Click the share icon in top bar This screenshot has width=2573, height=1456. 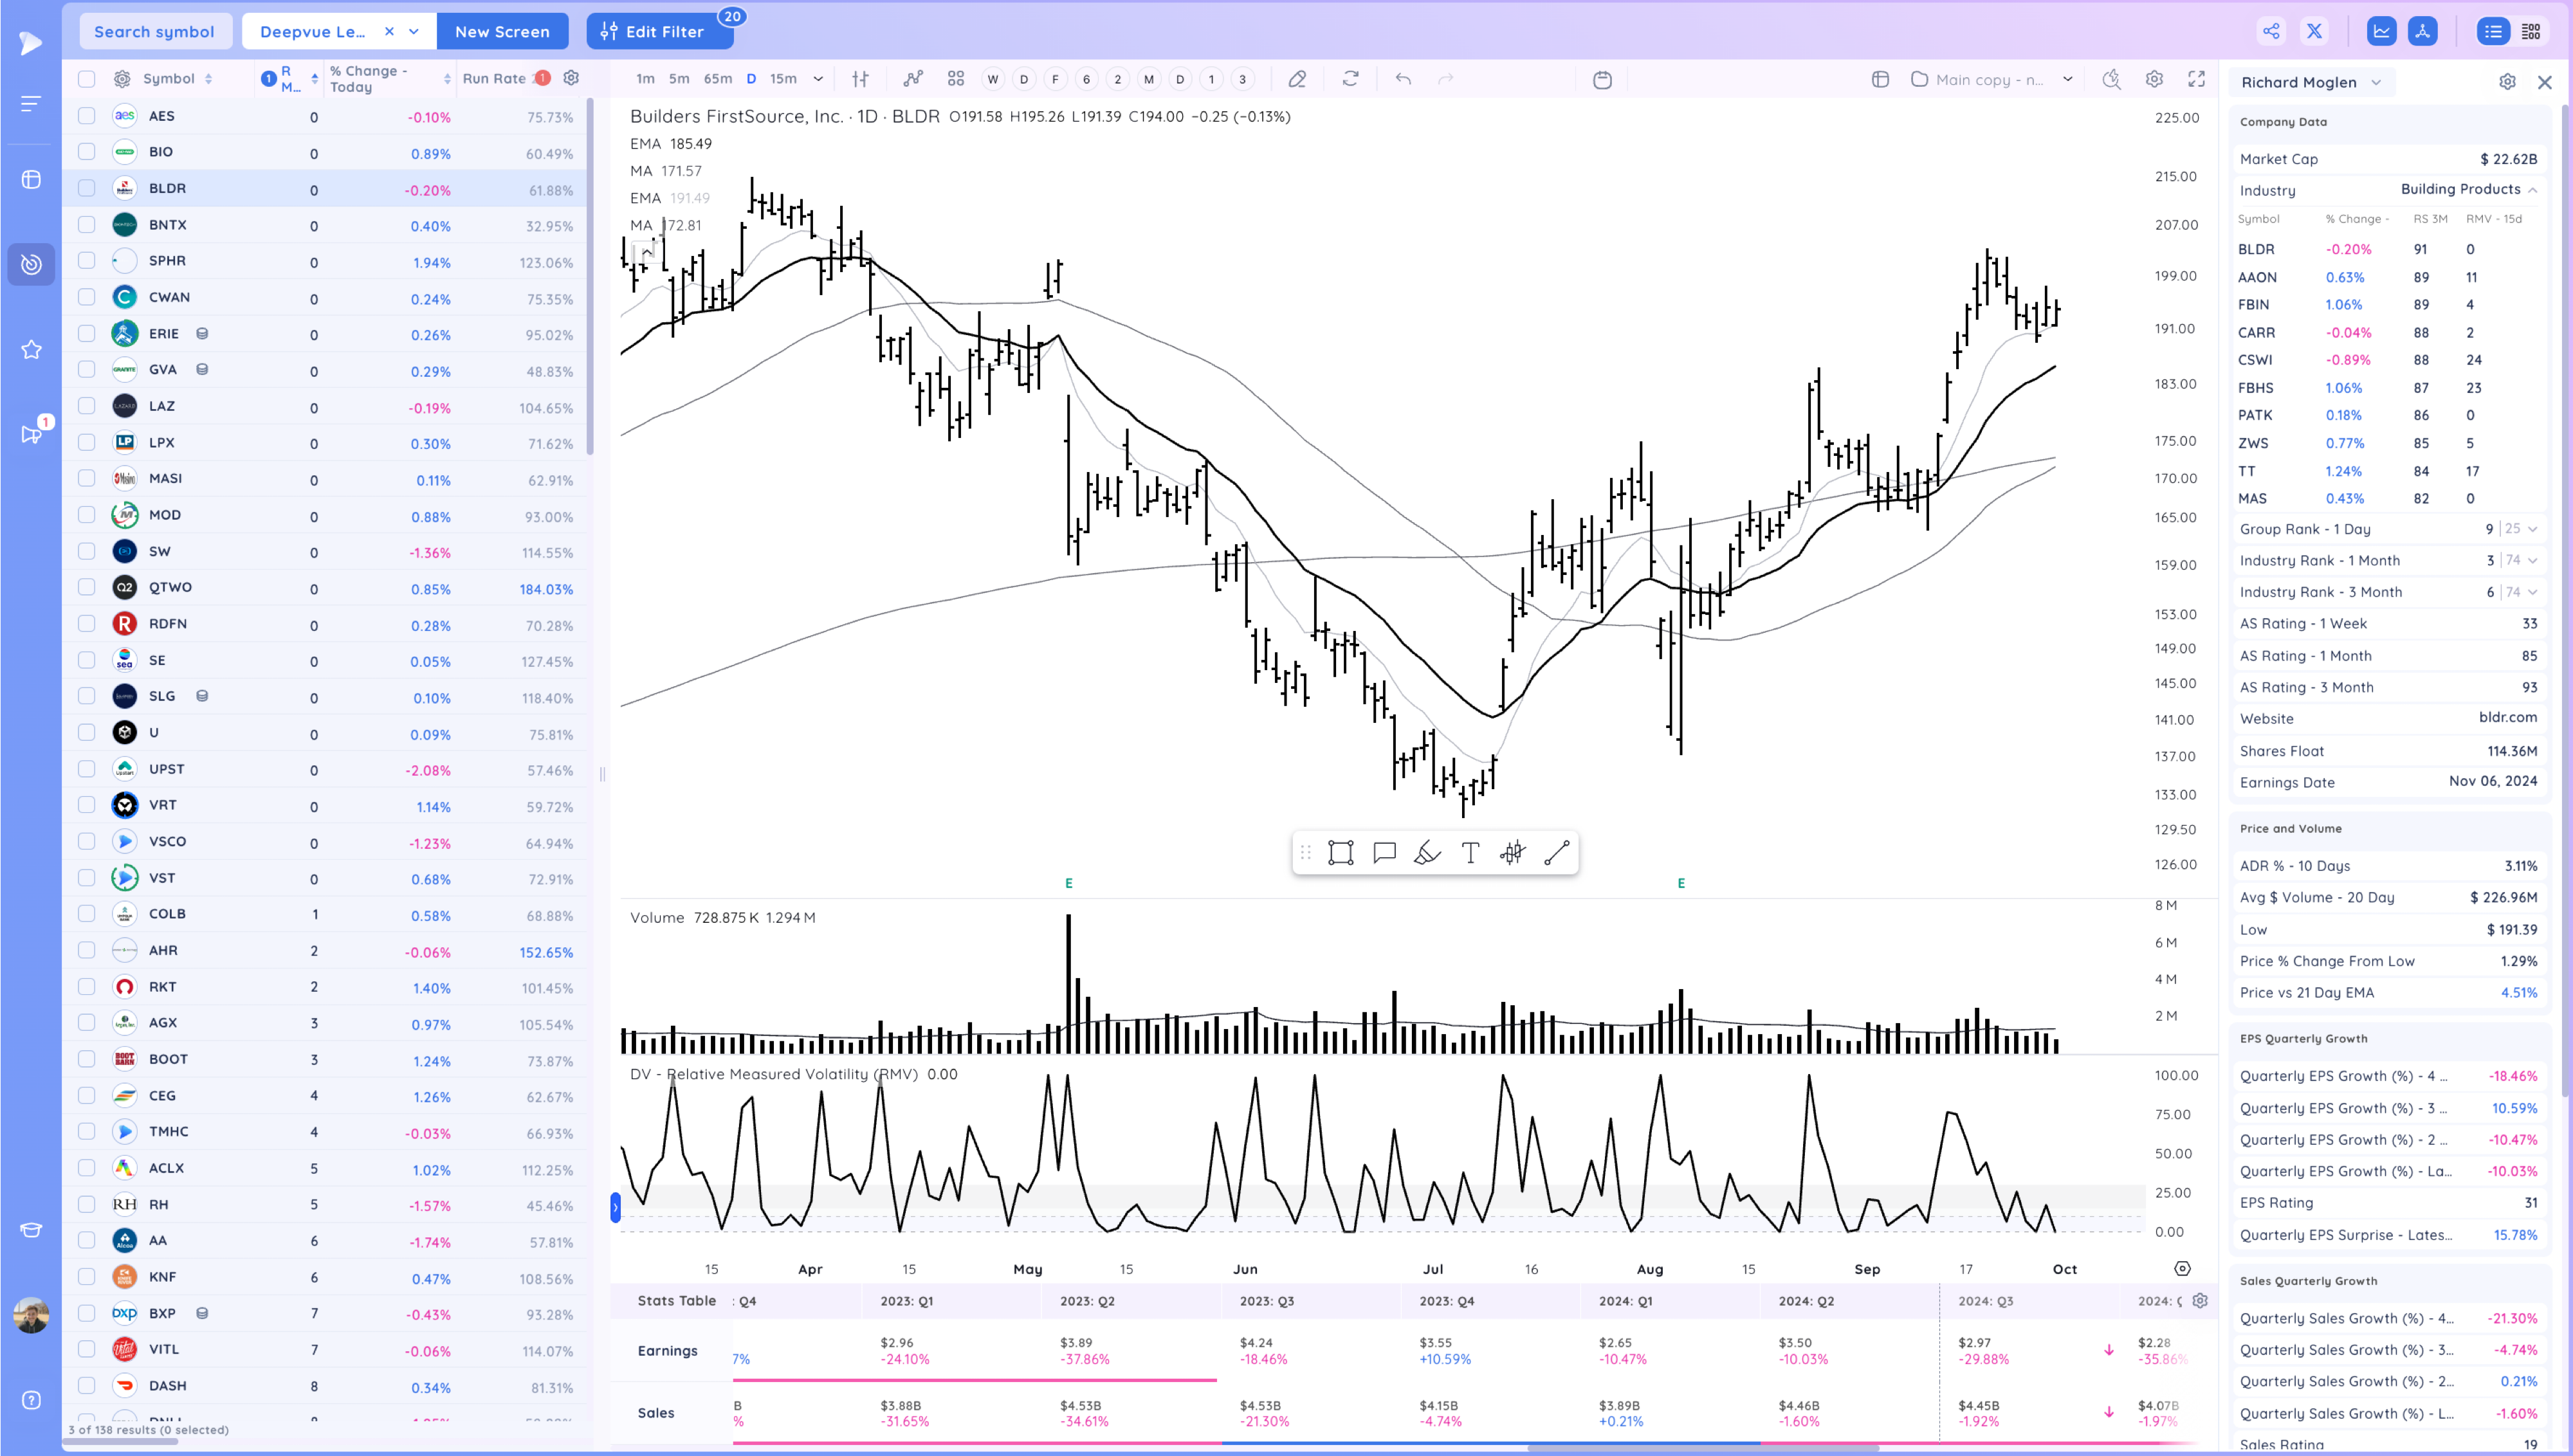[2271, 31]
